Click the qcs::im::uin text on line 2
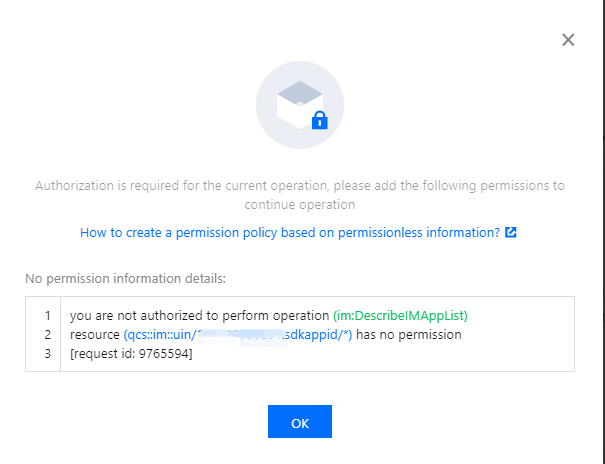605x464 pixels. pos(158,335)
